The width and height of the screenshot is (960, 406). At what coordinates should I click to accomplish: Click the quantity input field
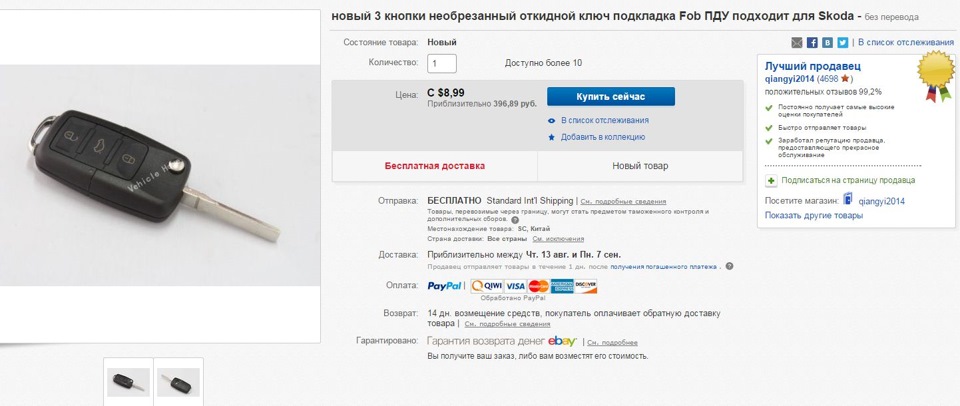441,63
